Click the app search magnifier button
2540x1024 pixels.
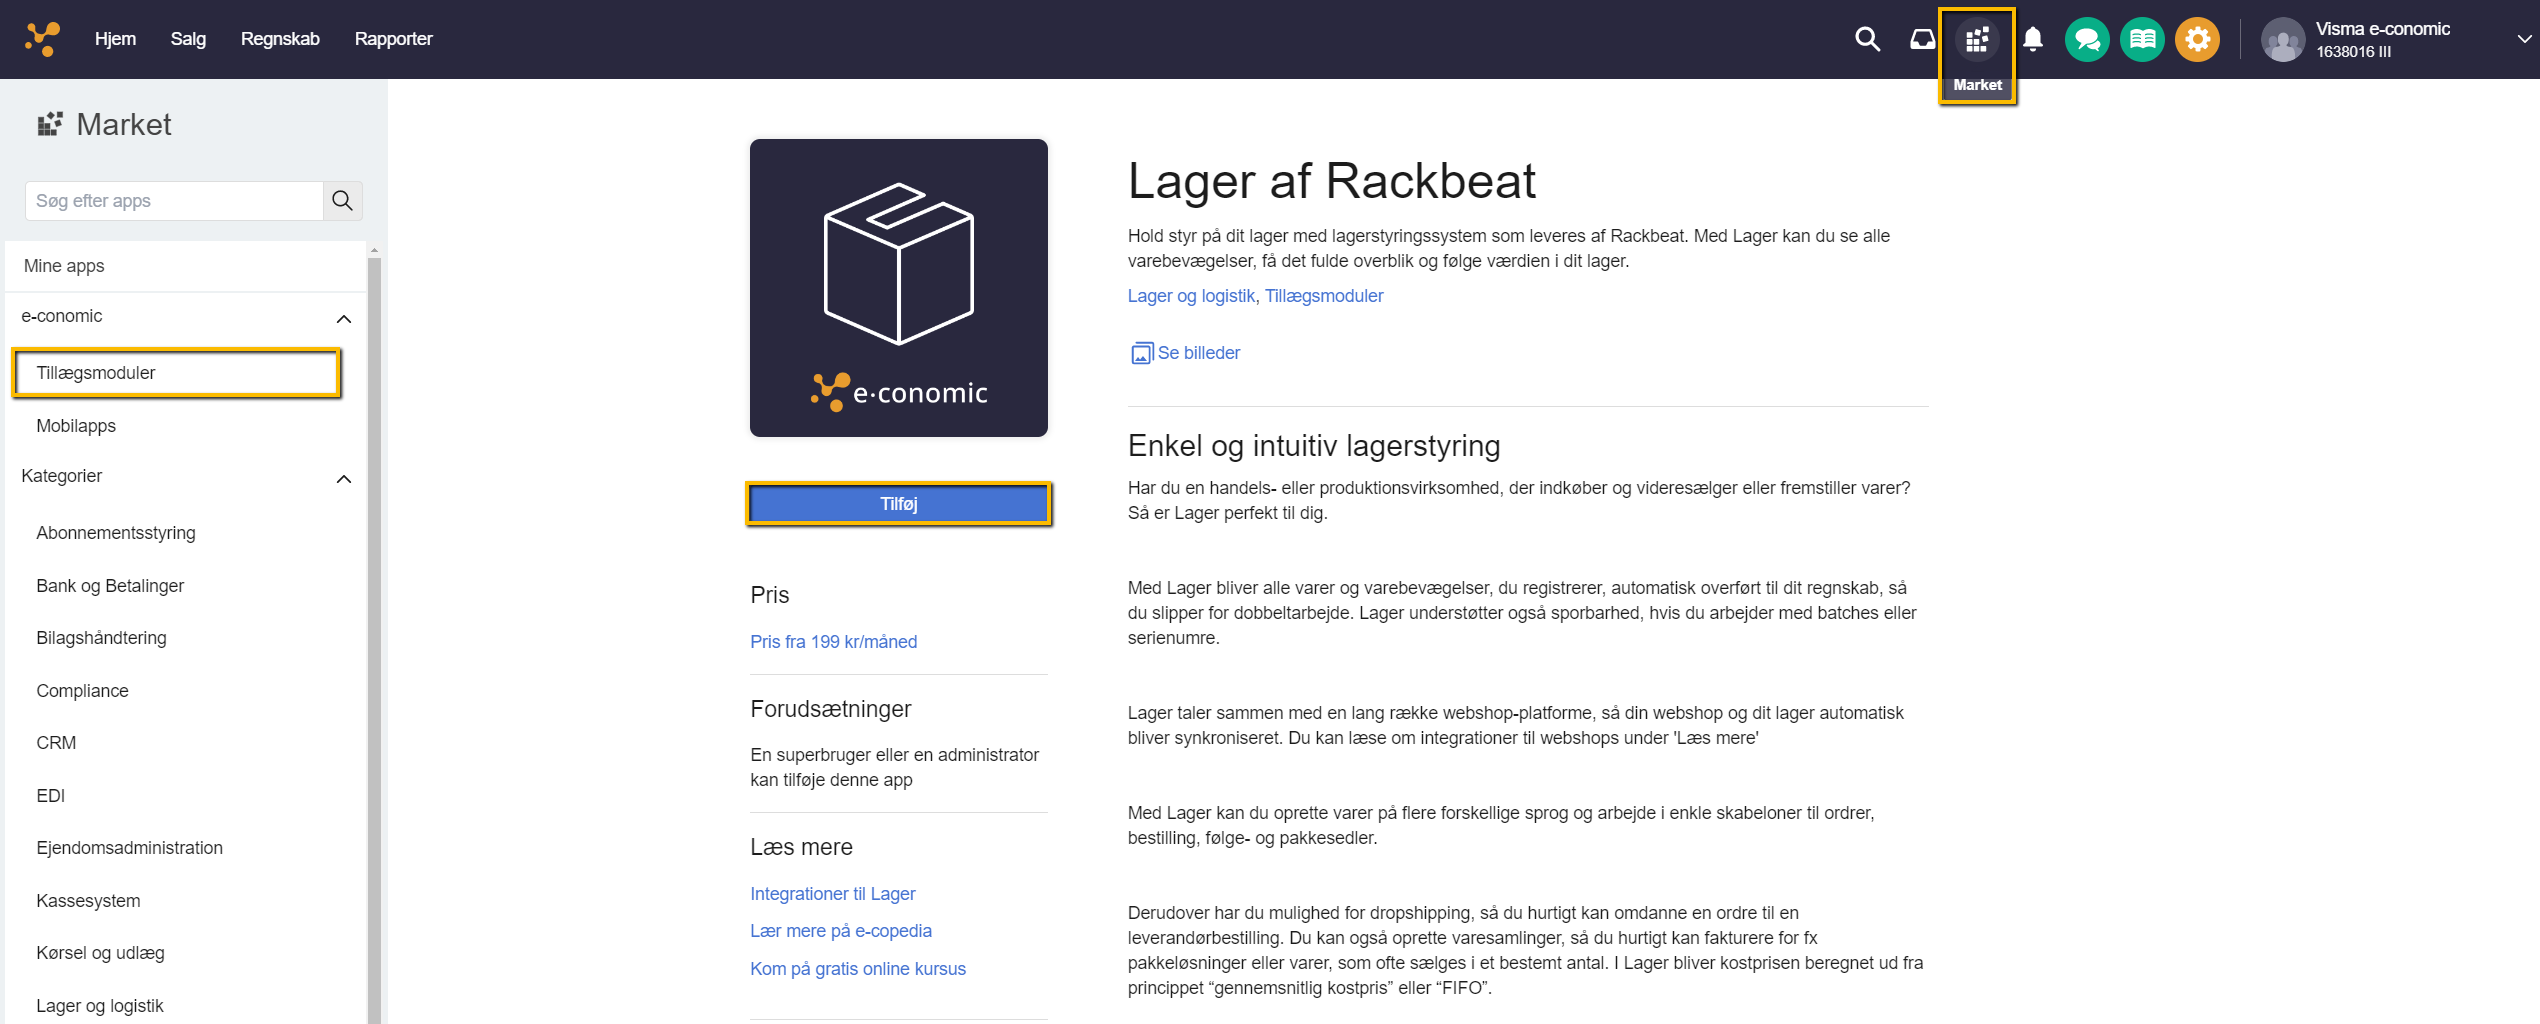coord(343,201)
